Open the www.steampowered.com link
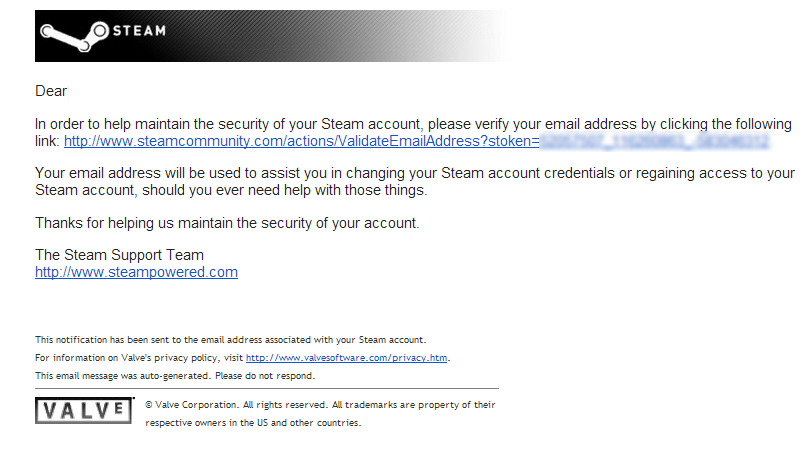Screen dimensions: 811x451 (x=136, y=272)
